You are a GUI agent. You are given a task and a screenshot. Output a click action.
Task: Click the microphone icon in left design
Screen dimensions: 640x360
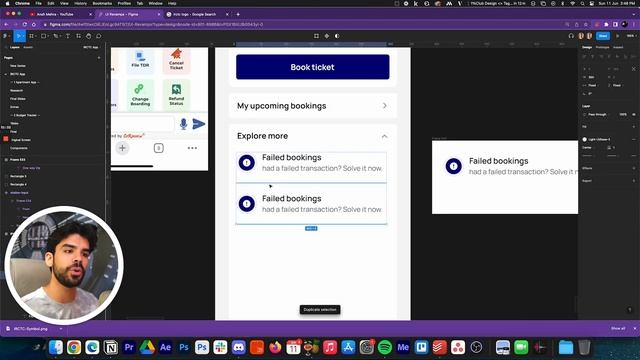[183, 124]
